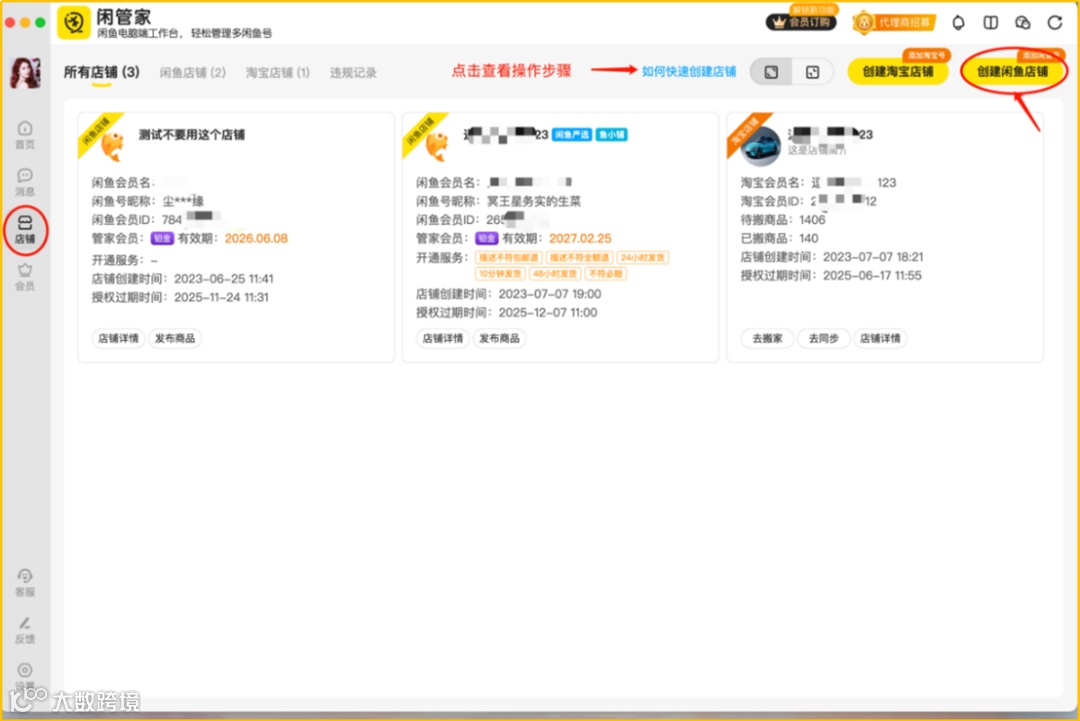Click the 铂金 badge beside 2027.02.25
This screenshot has width=1080, height=721.
tap(486, 238)
